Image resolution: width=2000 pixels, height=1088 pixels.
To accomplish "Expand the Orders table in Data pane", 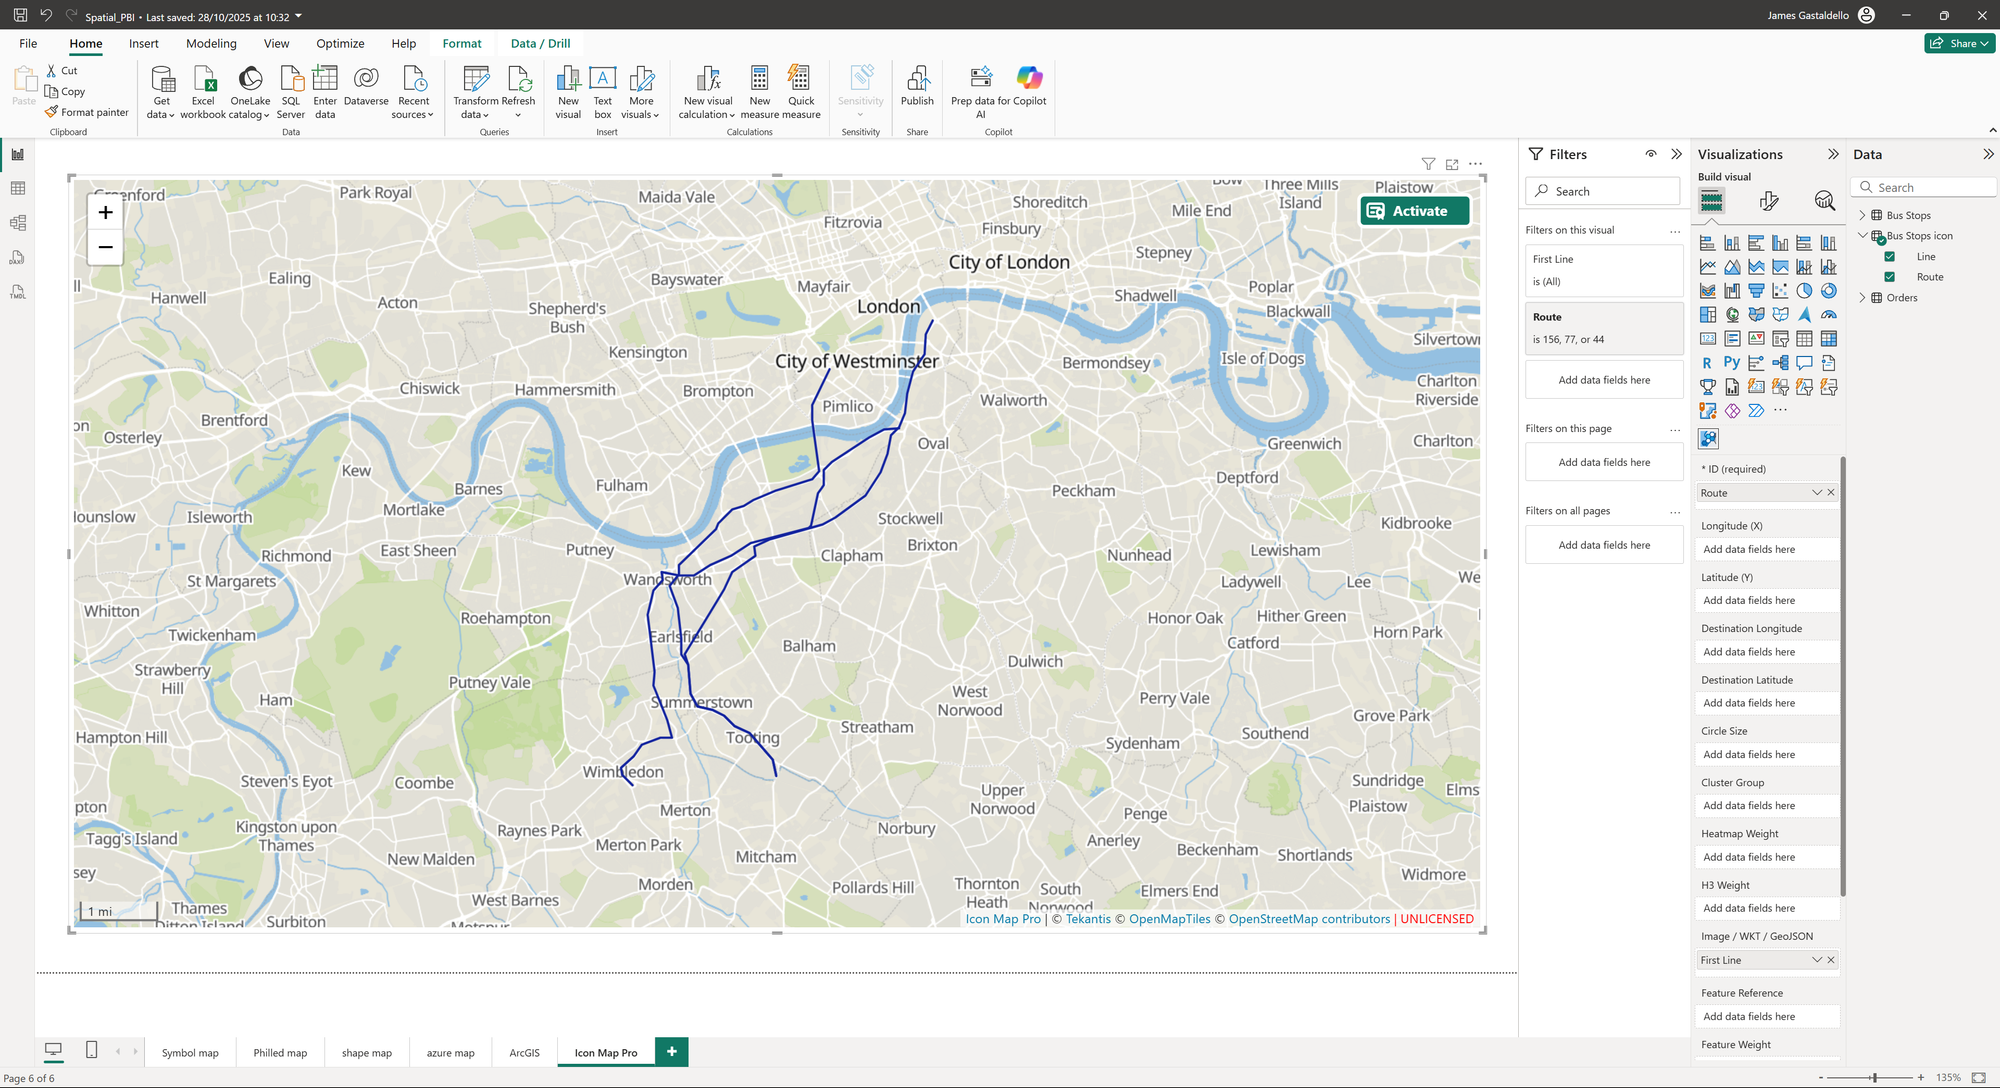I will (x=1862, y=298).
